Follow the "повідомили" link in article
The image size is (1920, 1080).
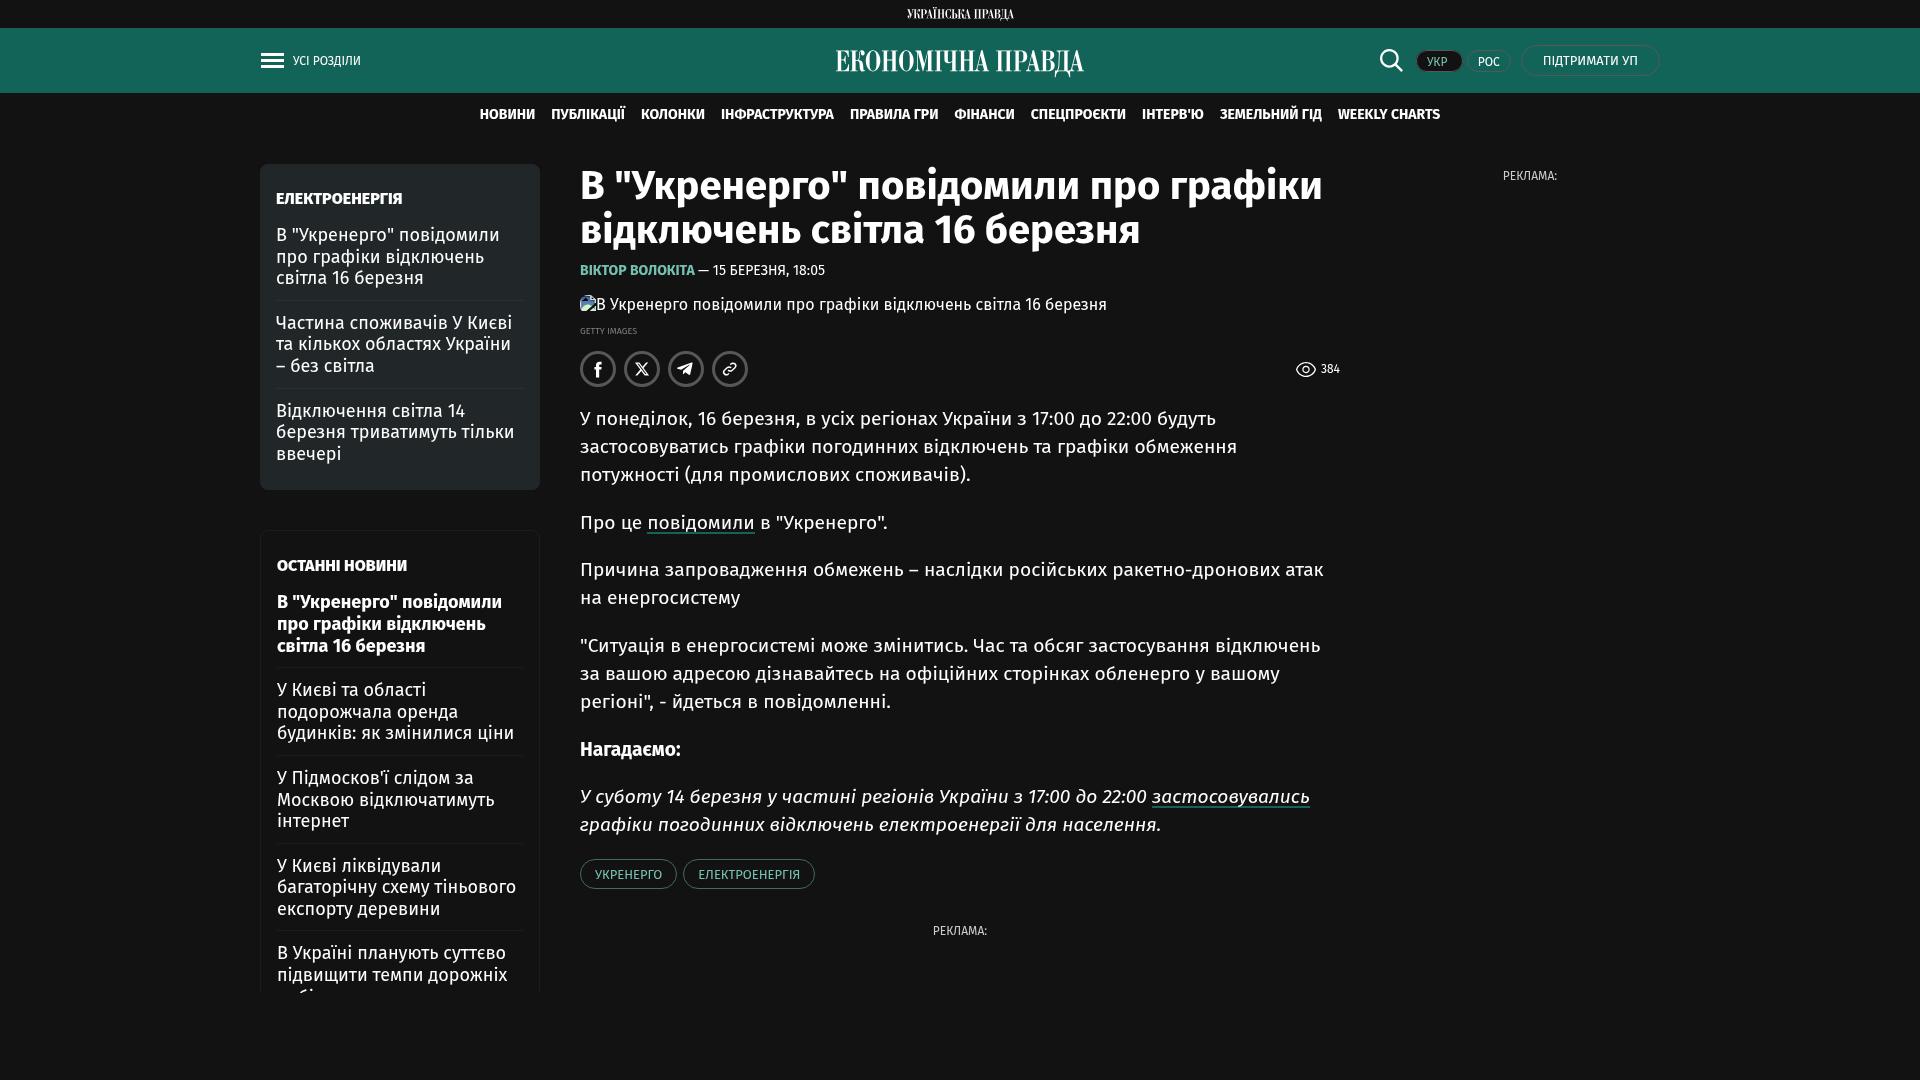point(700,523)
